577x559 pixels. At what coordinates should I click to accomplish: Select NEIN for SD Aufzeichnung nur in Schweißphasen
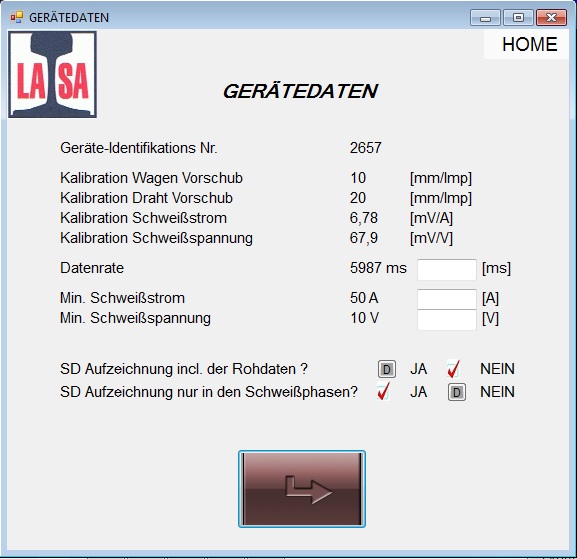click(457, 392)
